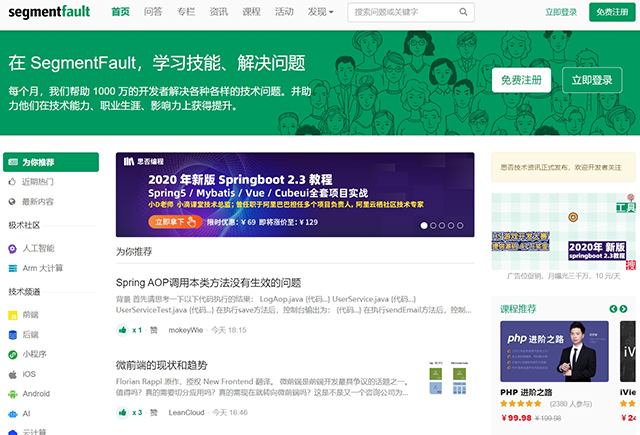Click the thumbs-up icon on 微前端 article
Screen dimensions: 640x435
click(x=122, y=413)
